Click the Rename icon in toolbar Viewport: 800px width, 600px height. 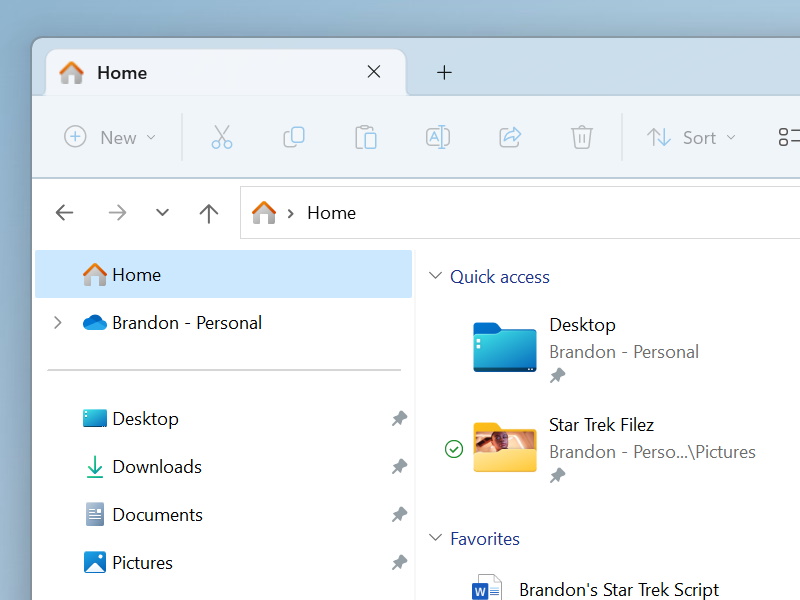pyautogui.click(x=438, y=137)
